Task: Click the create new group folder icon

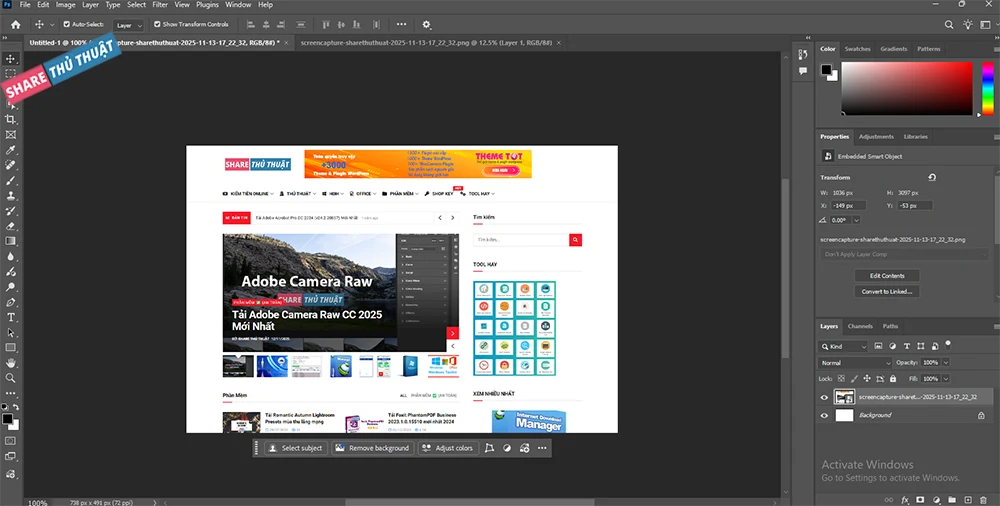Action: click(x=952, y=500)
